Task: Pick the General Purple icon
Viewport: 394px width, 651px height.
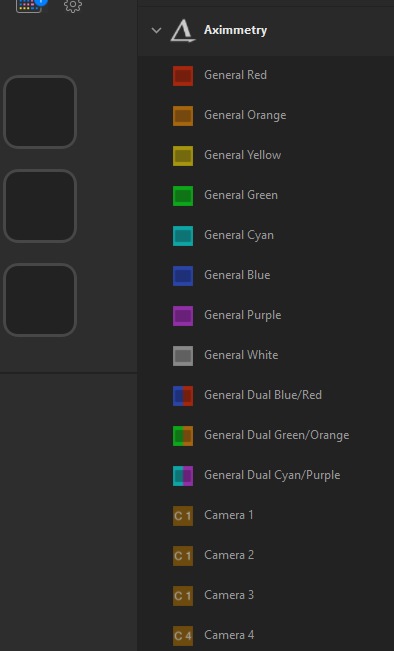Action: point(183,316)
